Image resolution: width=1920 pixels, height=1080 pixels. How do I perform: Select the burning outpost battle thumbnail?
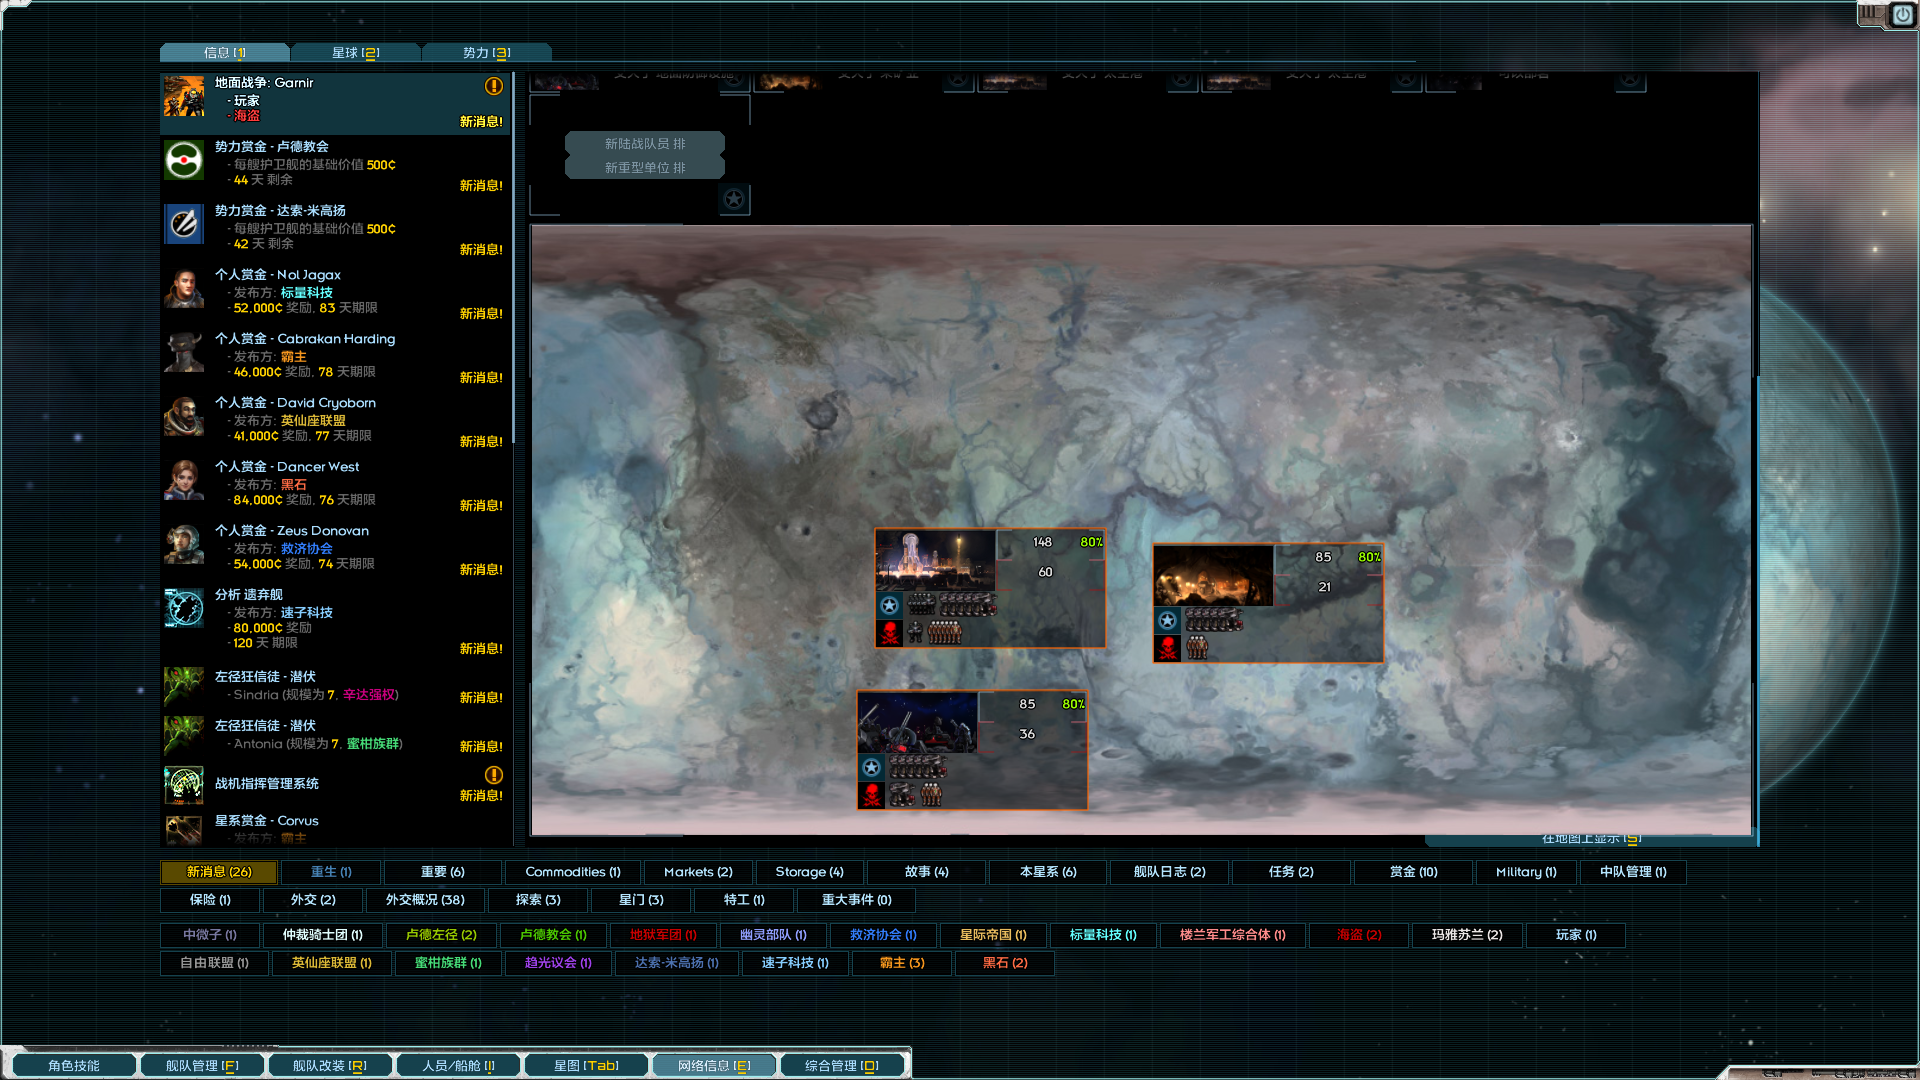(x=1213, y=575)
